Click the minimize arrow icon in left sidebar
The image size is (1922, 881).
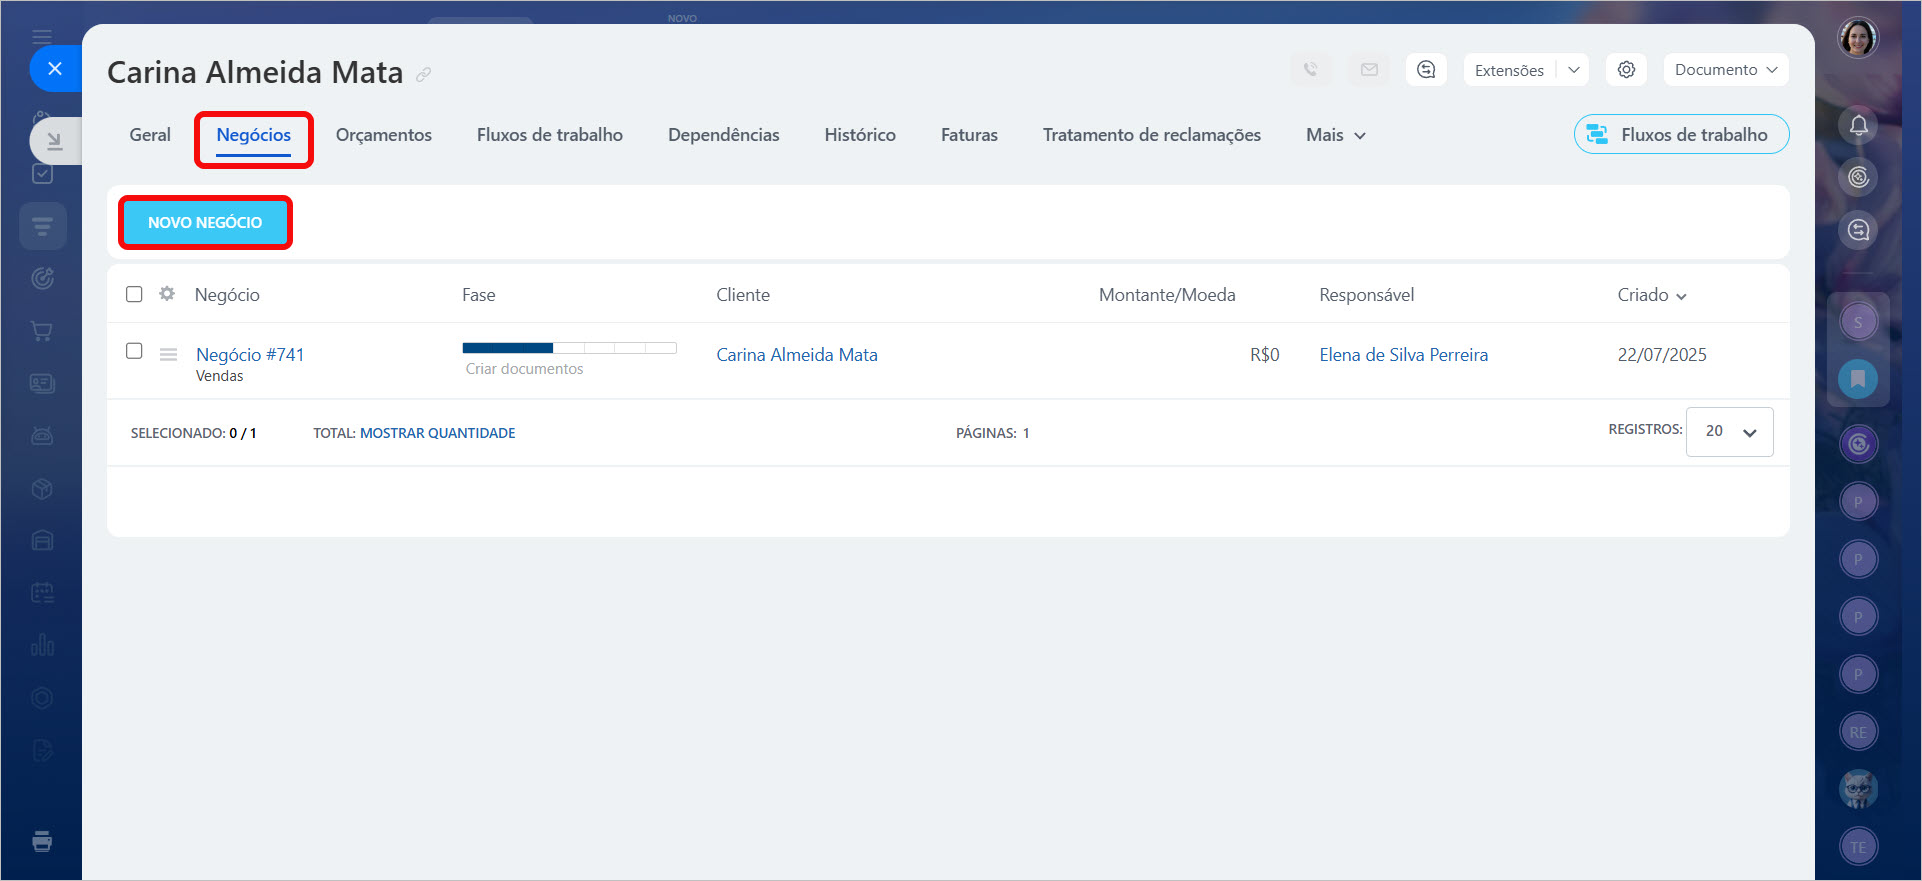click(55, 141)
